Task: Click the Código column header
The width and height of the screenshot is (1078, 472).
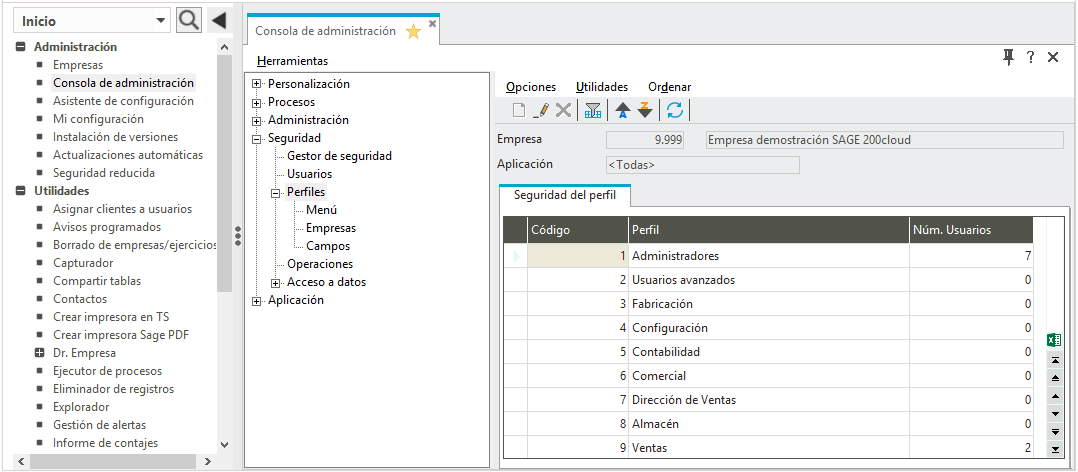Action: point(578,230)
